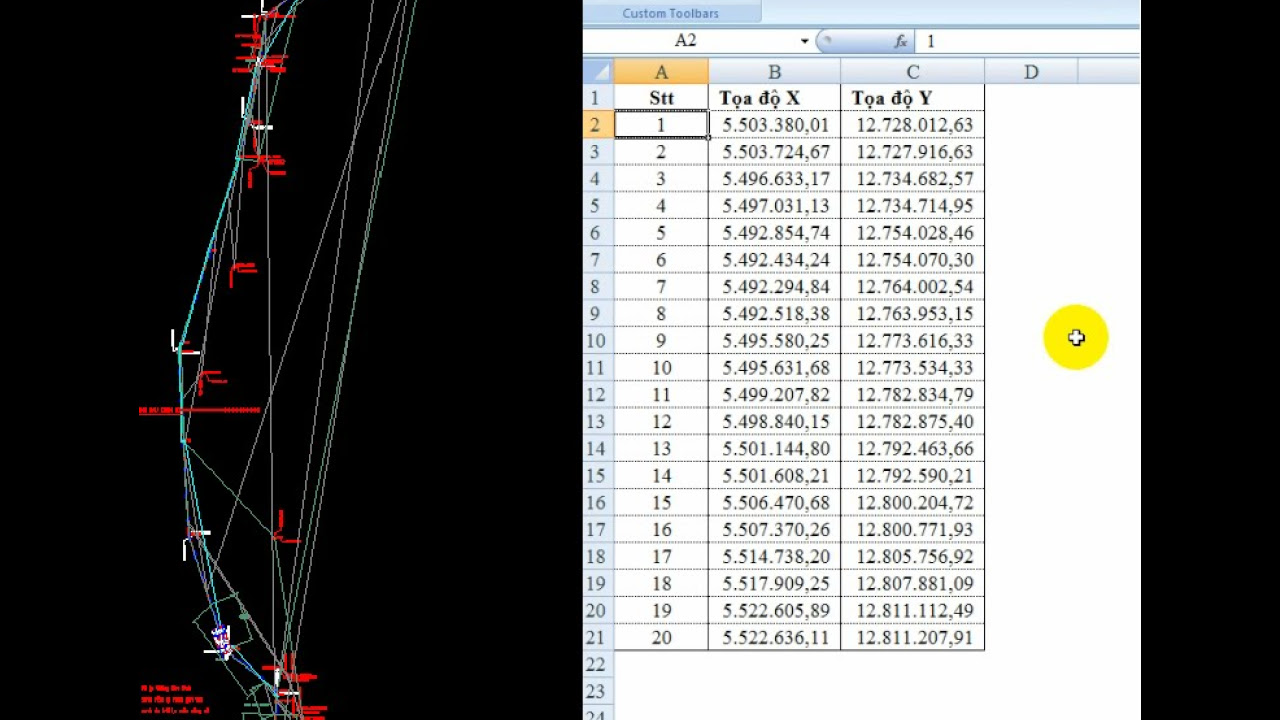Image resolution: width=1280 pixels, height=720 pixels.
Task: Select cell with value 12.734.682,57
Action: pos(912,179)
